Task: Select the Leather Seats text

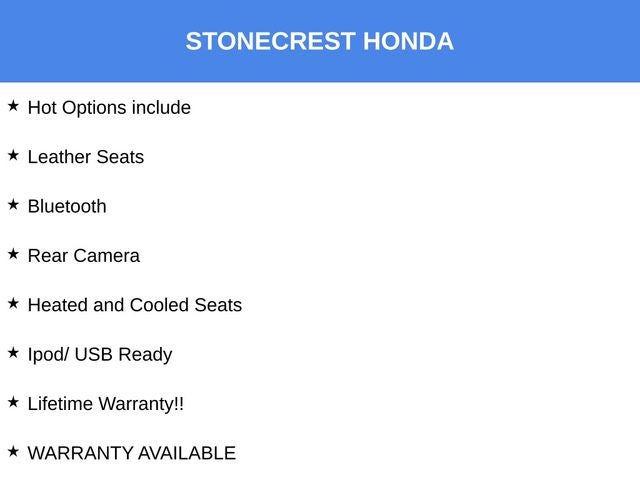Action: 86,157
